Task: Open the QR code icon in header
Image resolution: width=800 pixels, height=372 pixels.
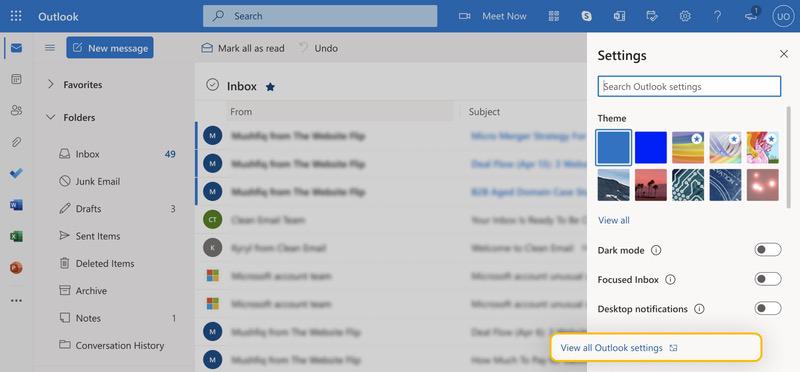Action: coord(554,16)
